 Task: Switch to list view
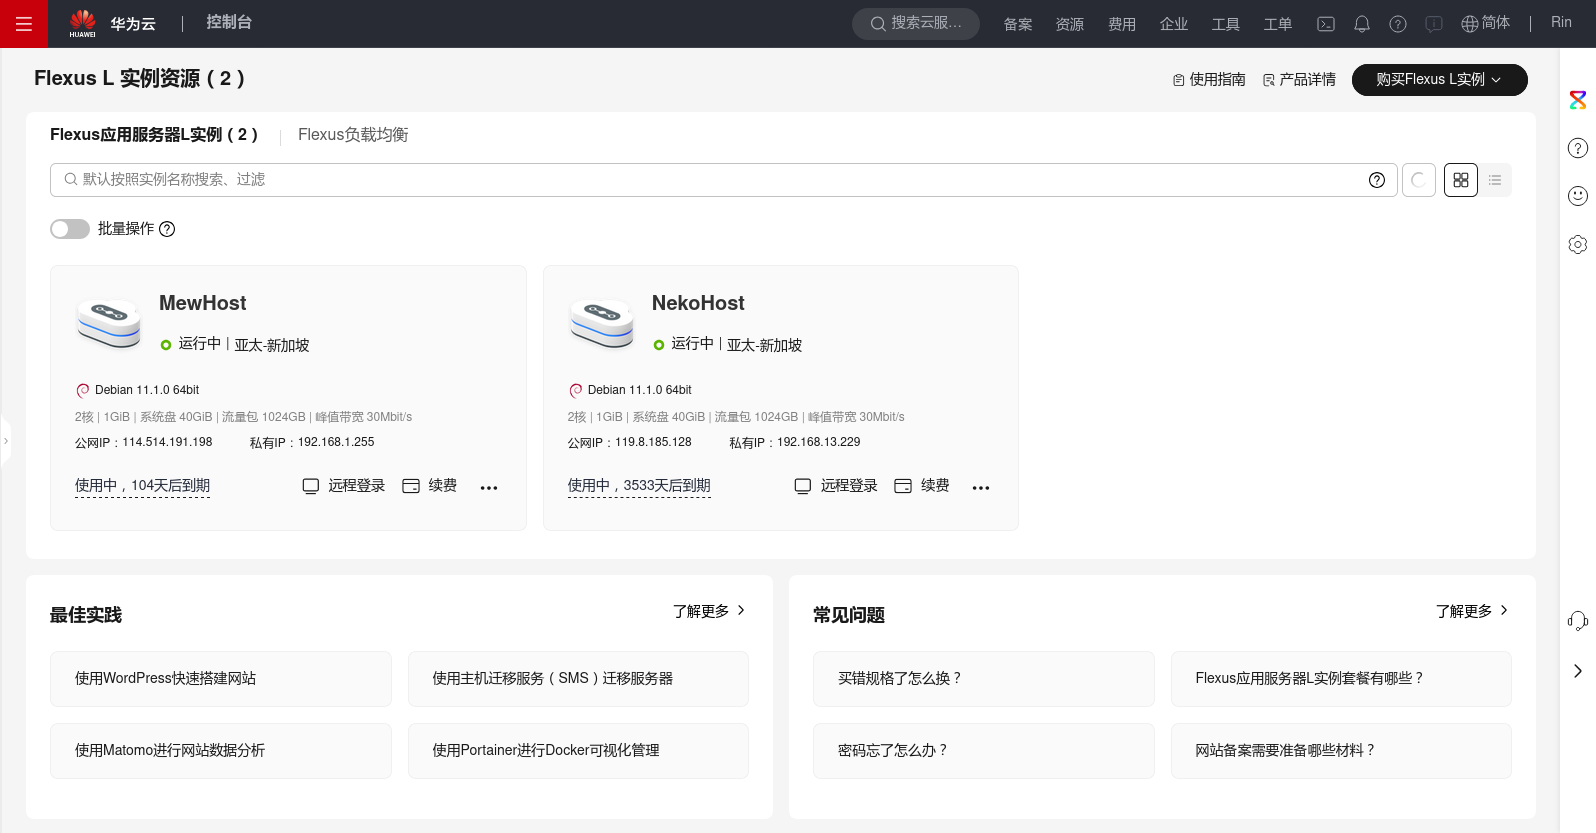[1495, 180]
